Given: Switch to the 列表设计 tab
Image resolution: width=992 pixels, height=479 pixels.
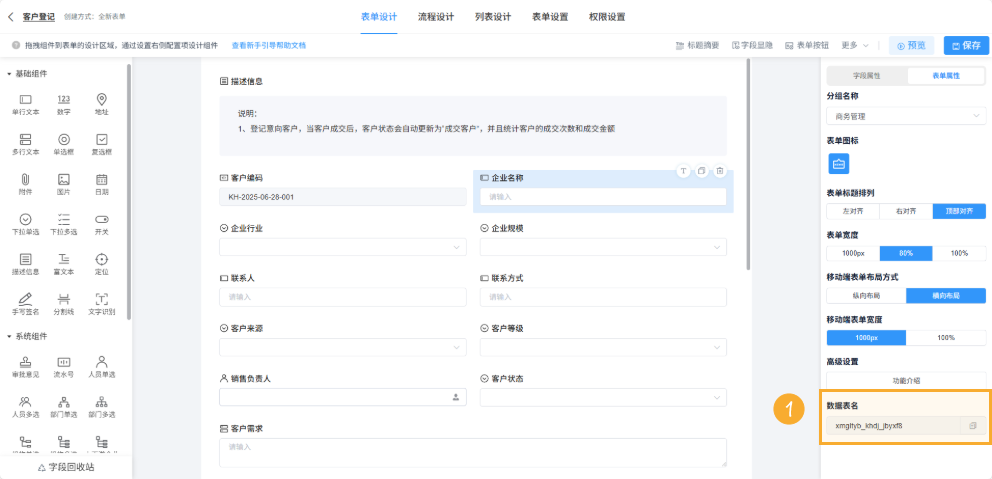Looking at the screenshot, I should coord(493,17).
